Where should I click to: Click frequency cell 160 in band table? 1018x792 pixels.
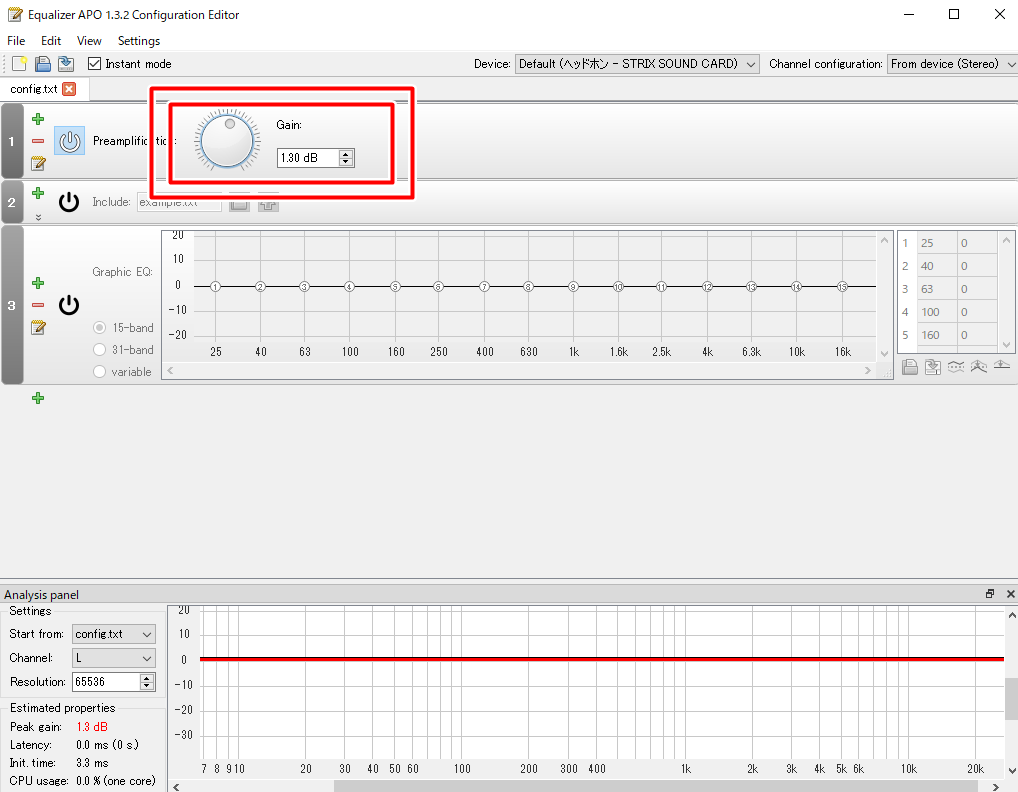[937, 335]
